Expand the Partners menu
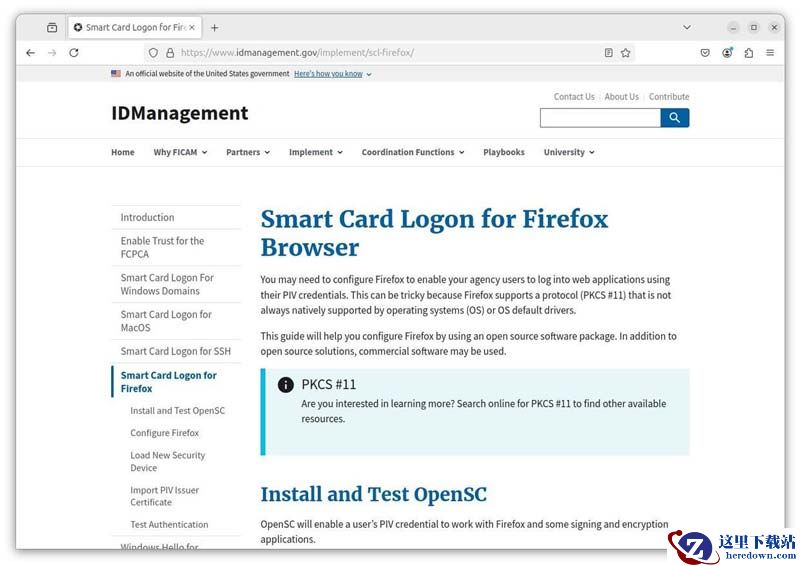The image size is (800, 566). (248, 152)
